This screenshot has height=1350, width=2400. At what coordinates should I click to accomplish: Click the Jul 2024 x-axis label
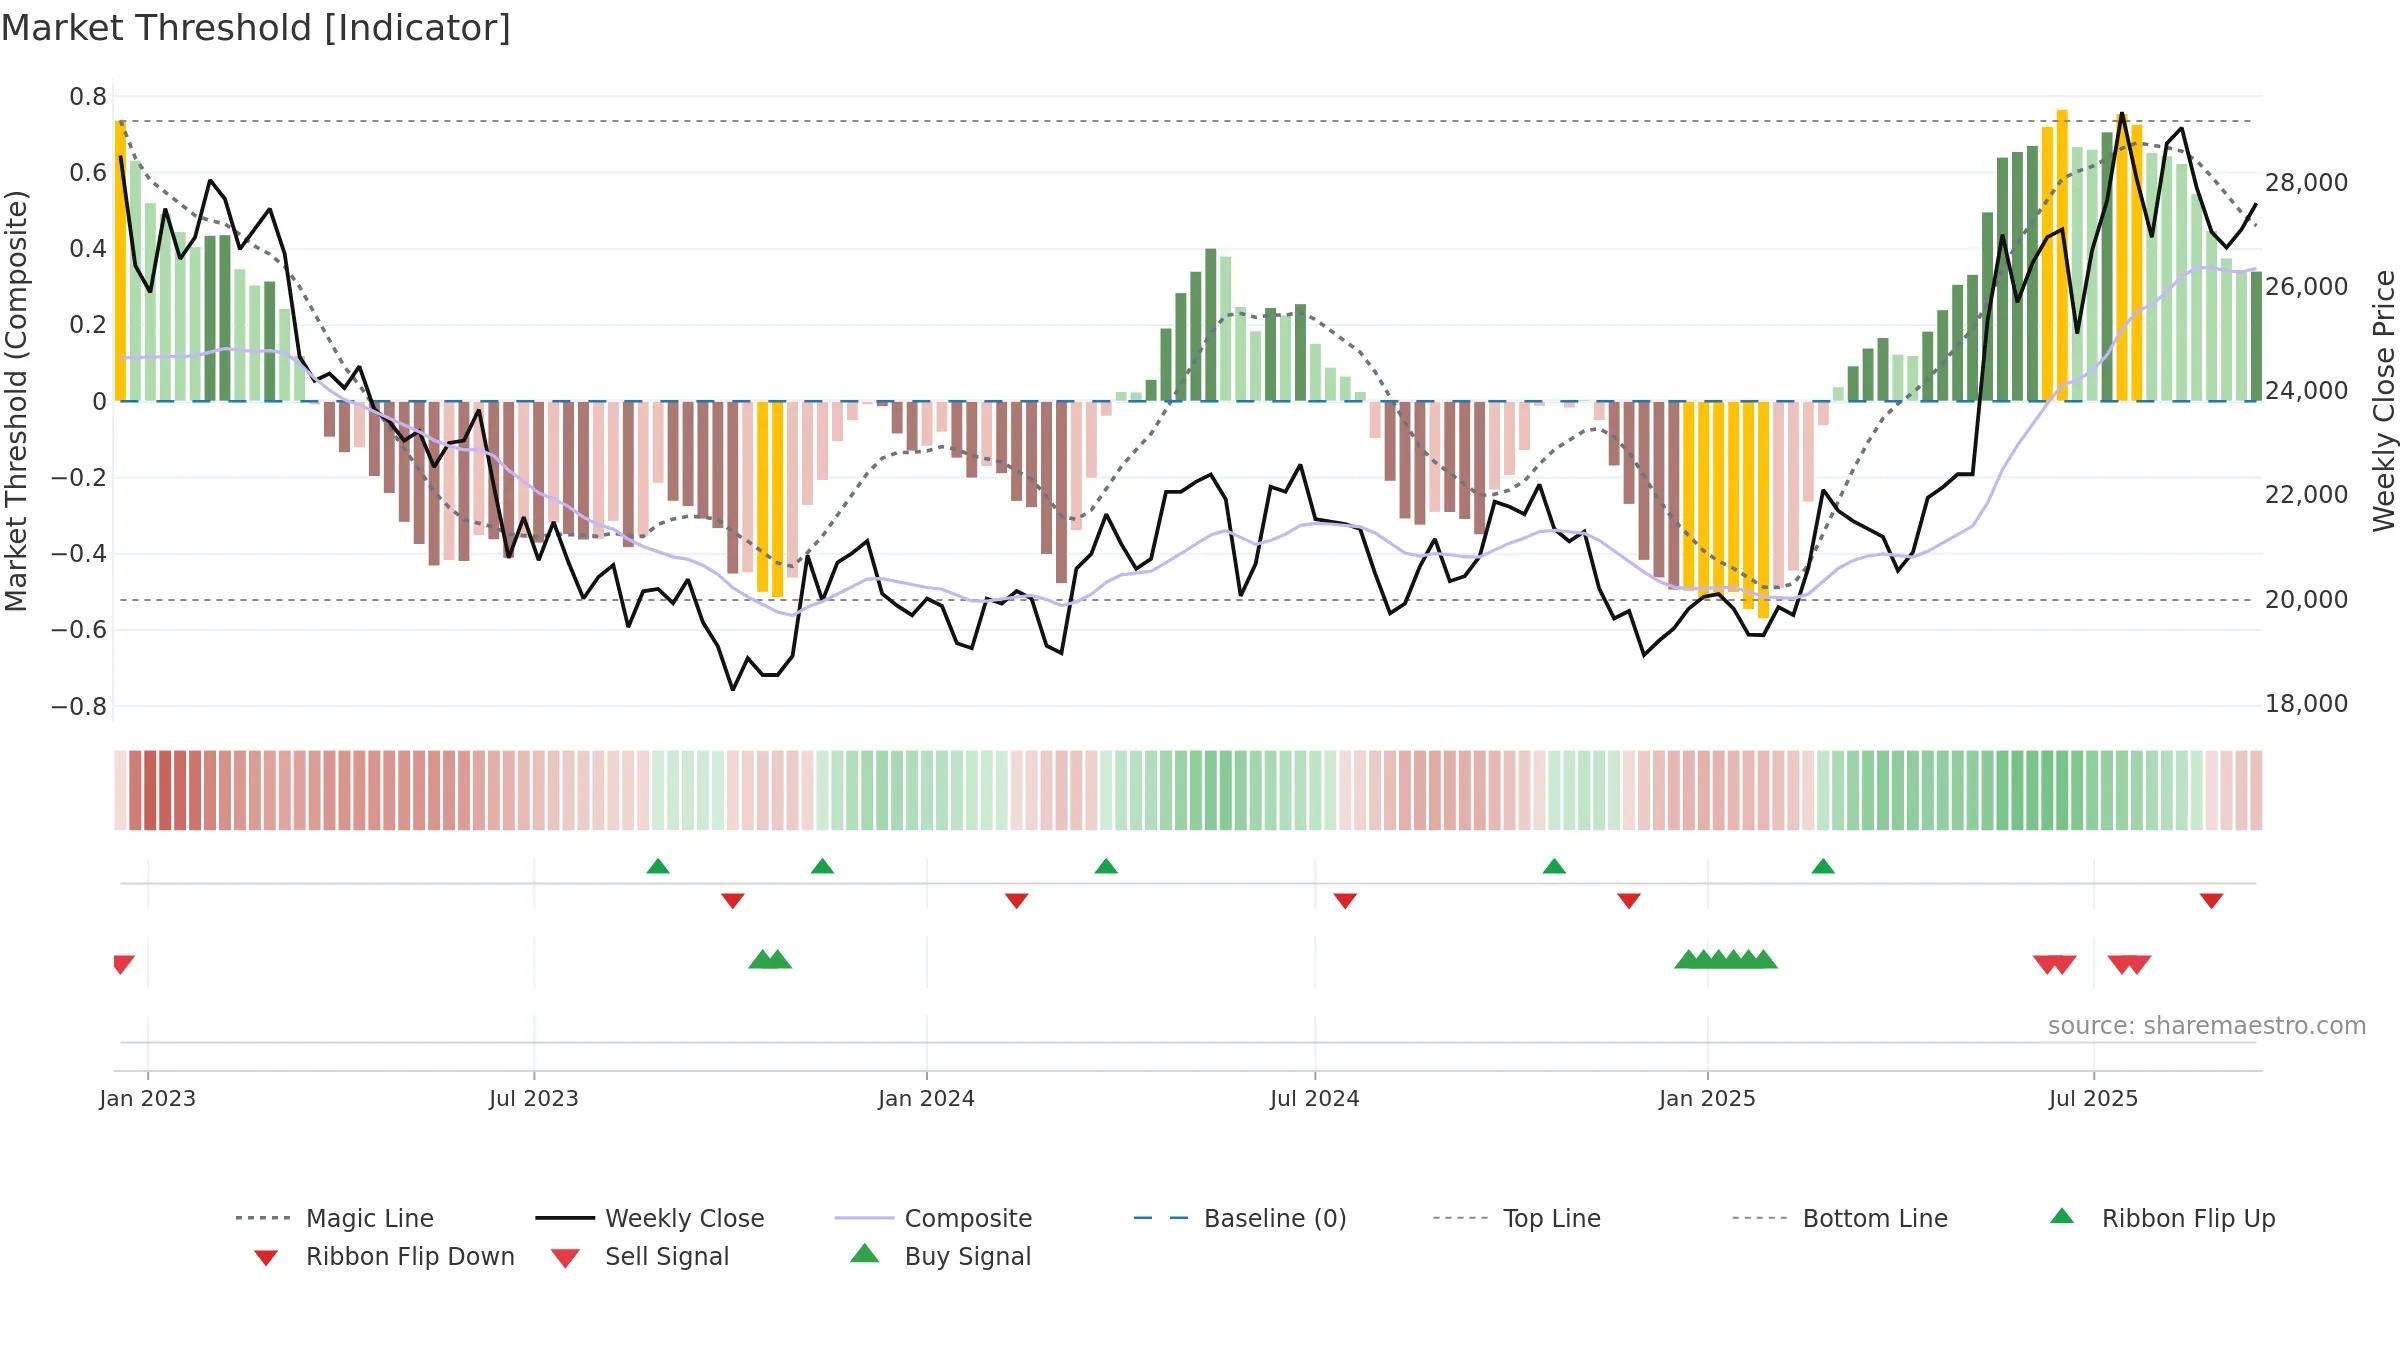[1315, 1098]
